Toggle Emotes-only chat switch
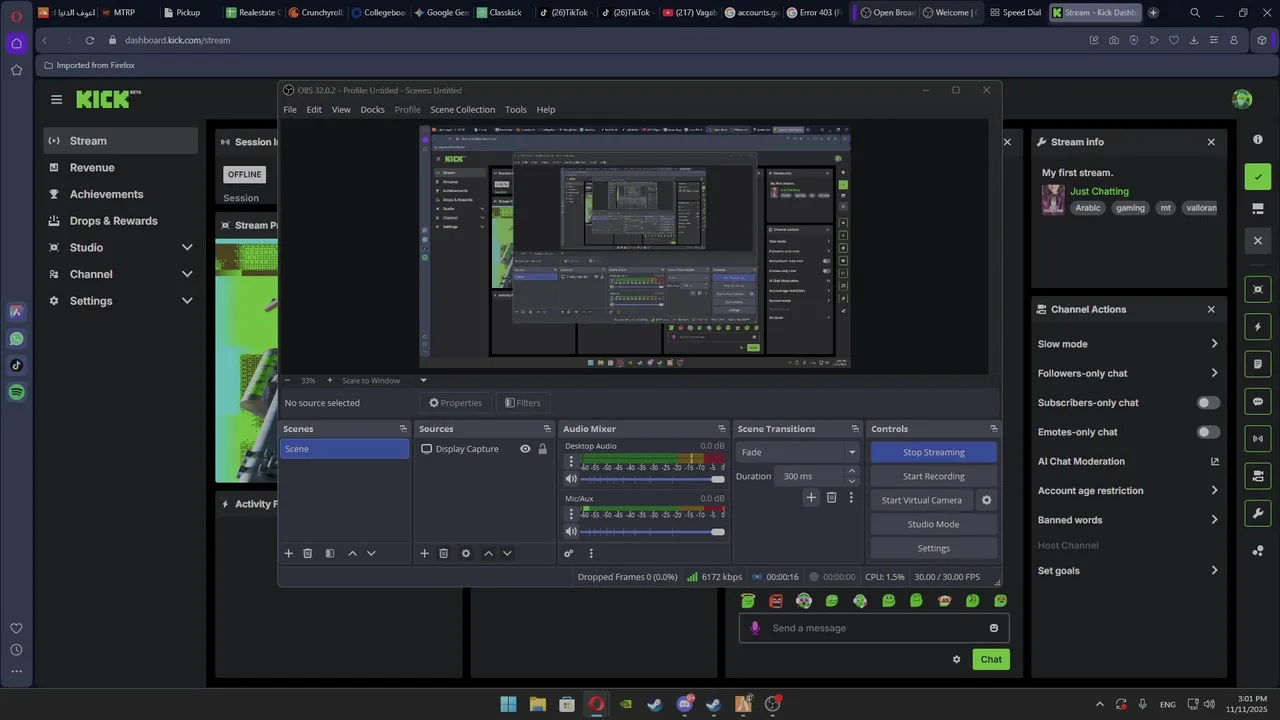 (x=1209, y=432)
